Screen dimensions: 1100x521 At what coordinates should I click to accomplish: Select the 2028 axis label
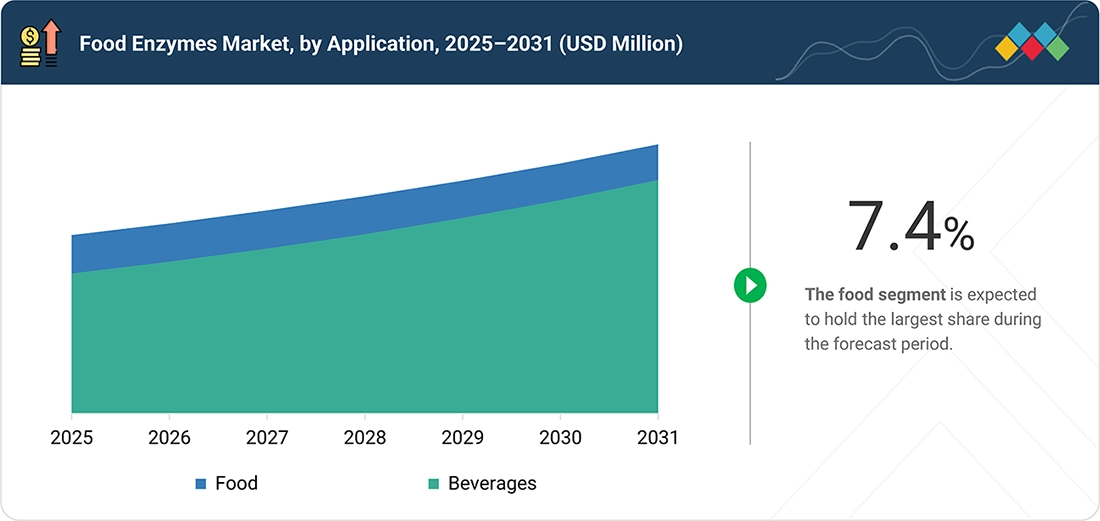pos(365,438)
